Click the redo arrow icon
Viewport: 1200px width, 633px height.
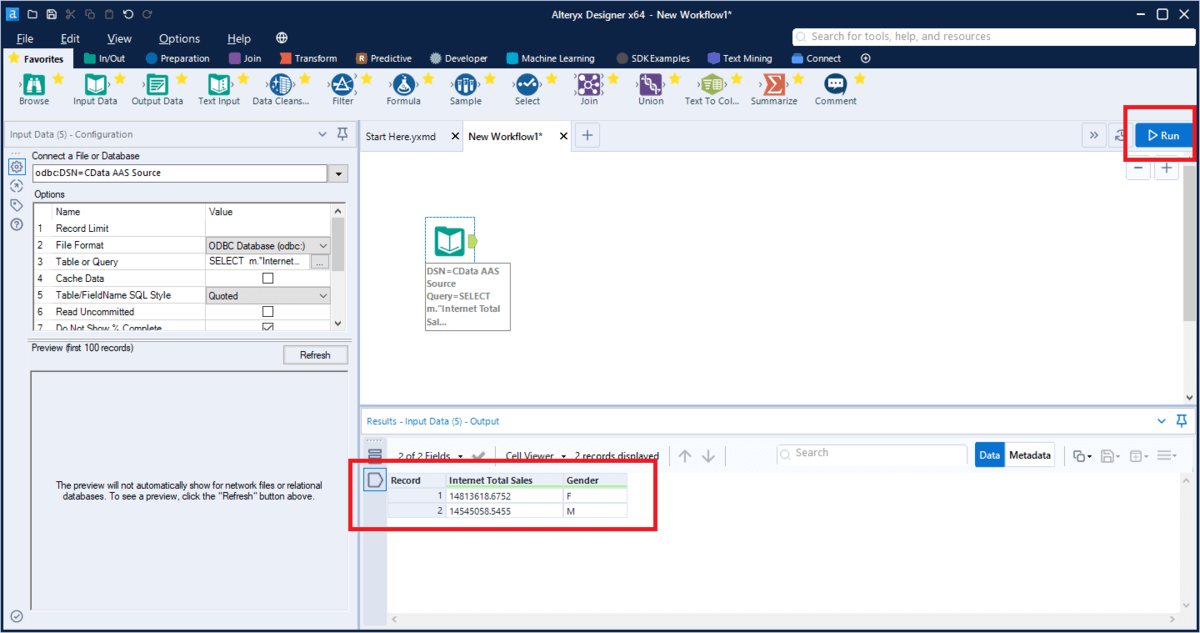[x=147, y=14]
